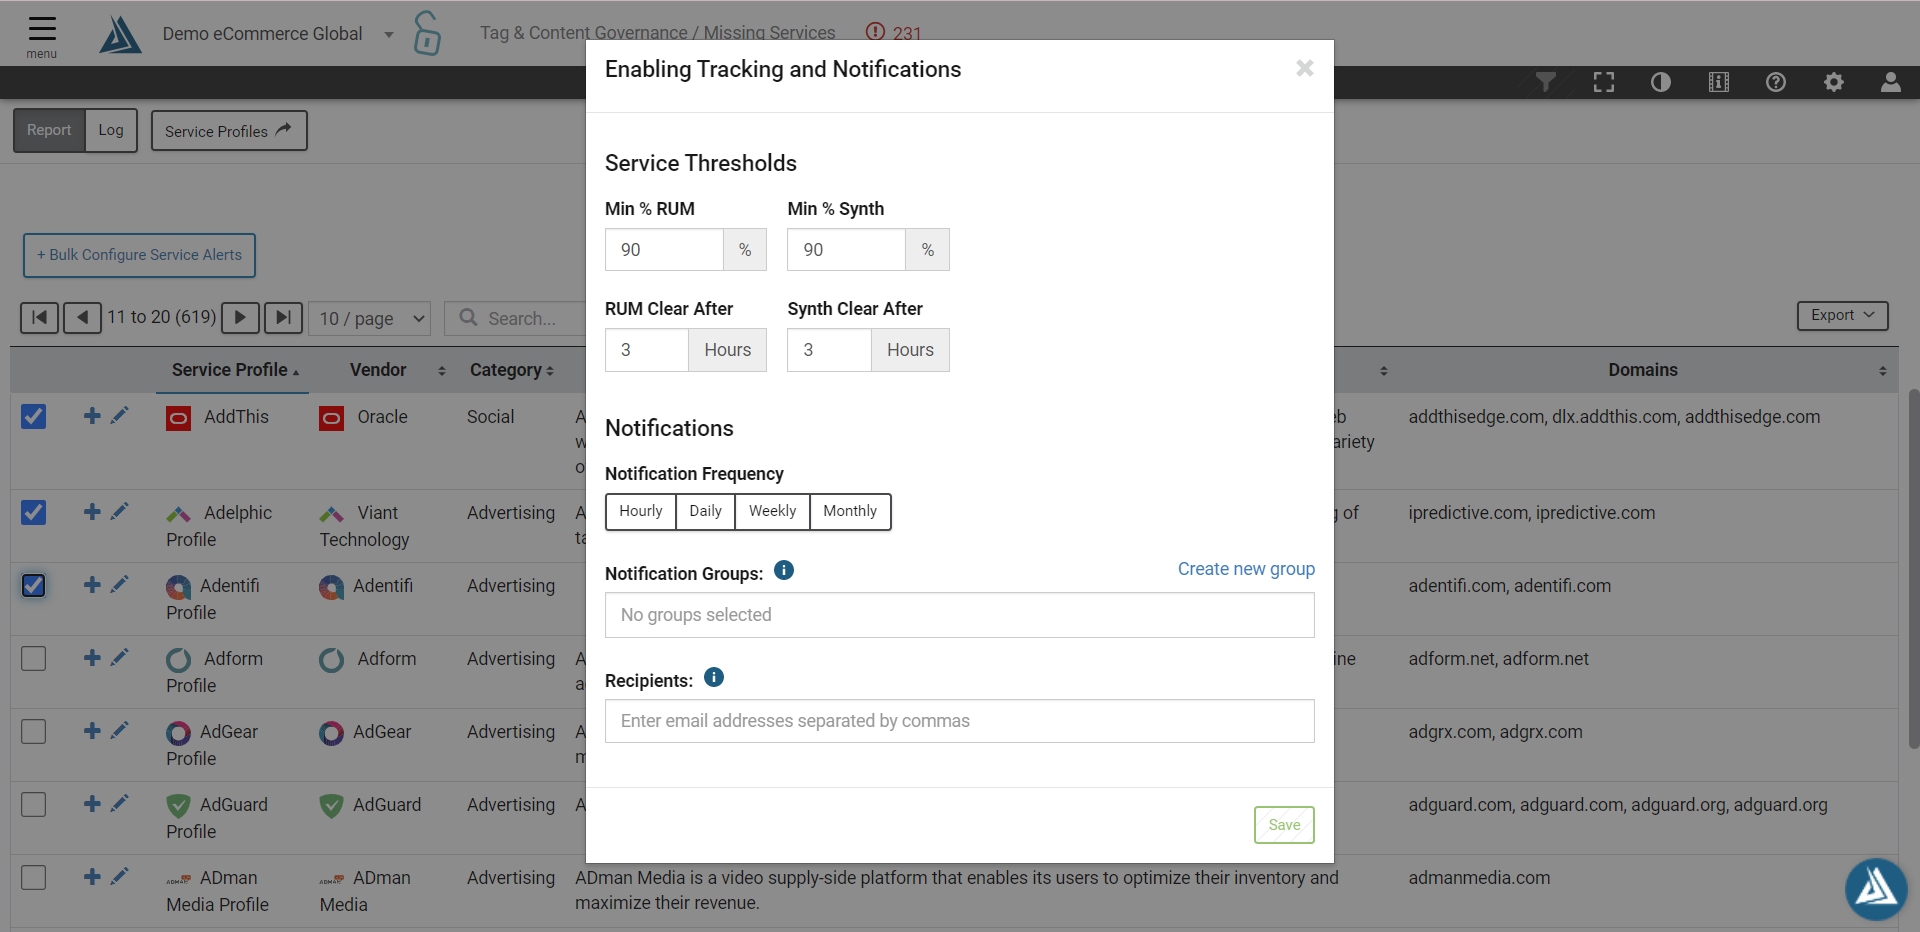Edit the Adform profile pencil icon
The image size is (1920, 932).
[120, 658]
